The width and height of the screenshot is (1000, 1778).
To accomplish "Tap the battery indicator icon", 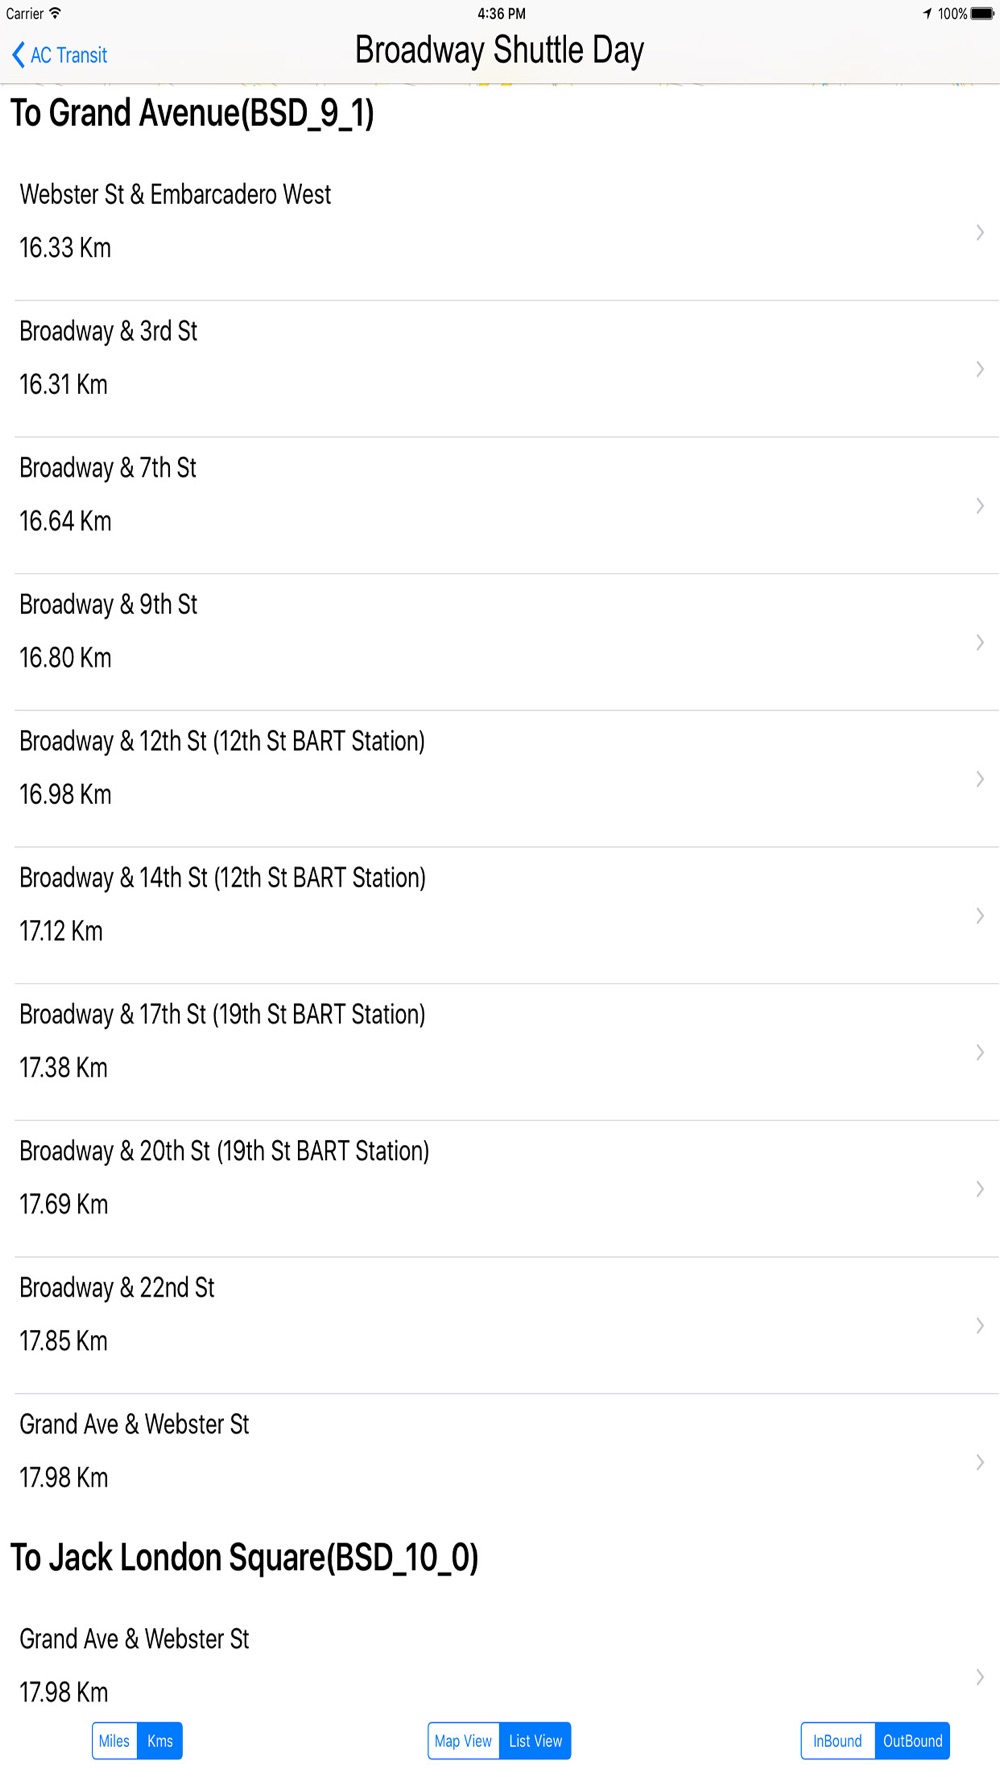I will 982,13.
